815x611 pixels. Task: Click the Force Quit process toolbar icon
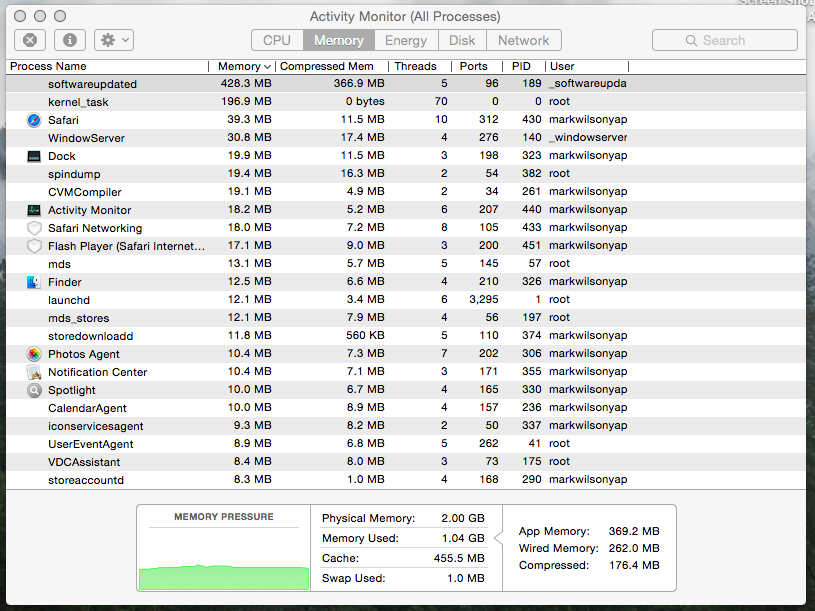click(x=30, y=40)
